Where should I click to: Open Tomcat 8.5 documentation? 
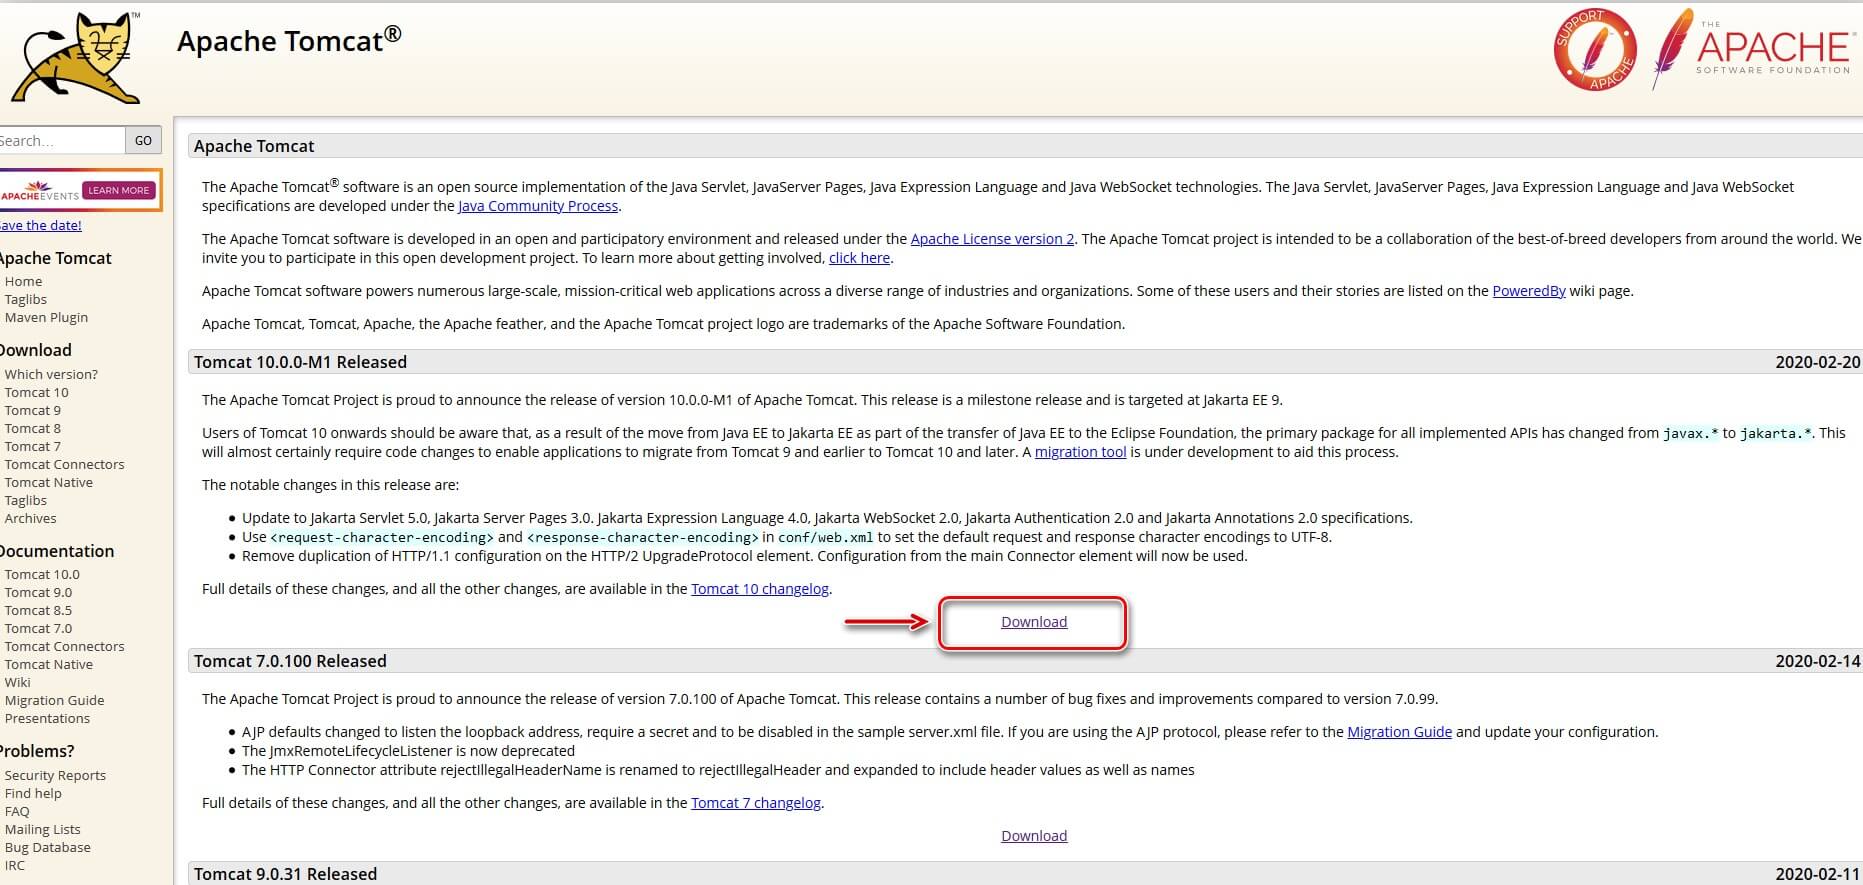[38, 610]
